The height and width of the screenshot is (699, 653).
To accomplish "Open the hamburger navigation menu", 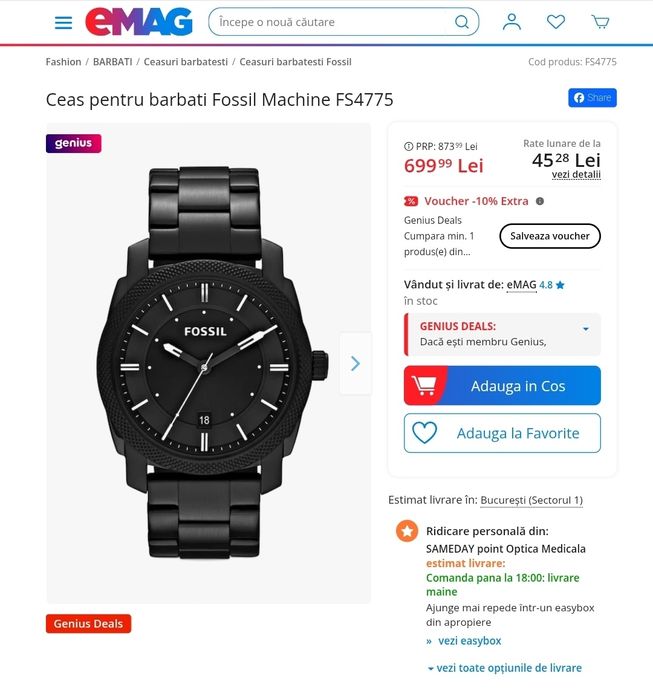I will pyautogui.click(x=63, y=22).
